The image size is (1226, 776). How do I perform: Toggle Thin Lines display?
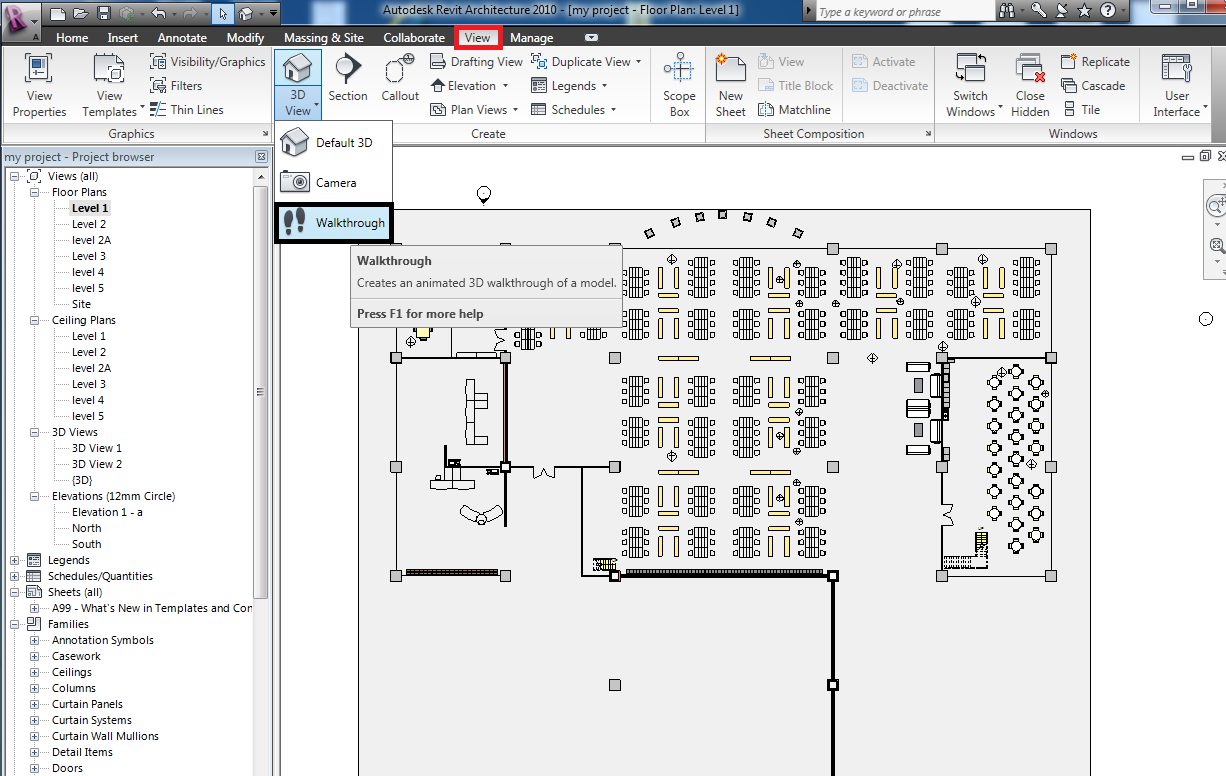click(186, 110)
